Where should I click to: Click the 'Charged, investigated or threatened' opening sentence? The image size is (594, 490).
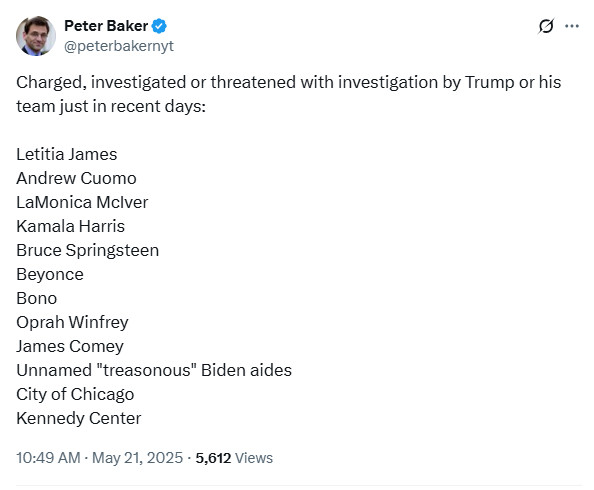(289, 94)
